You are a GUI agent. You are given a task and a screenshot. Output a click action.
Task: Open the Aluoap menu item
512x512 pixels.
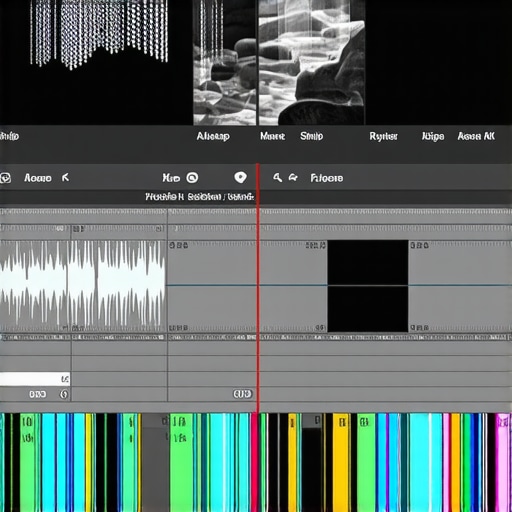(x=213, y=136)
